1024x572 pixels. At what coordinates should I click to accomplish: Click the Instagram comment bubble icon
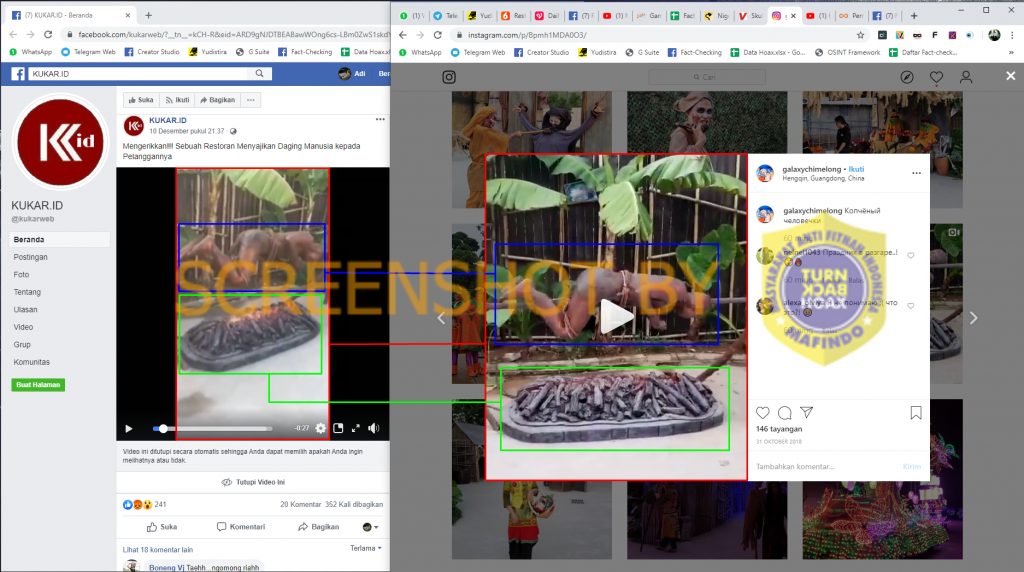(785, 413)
